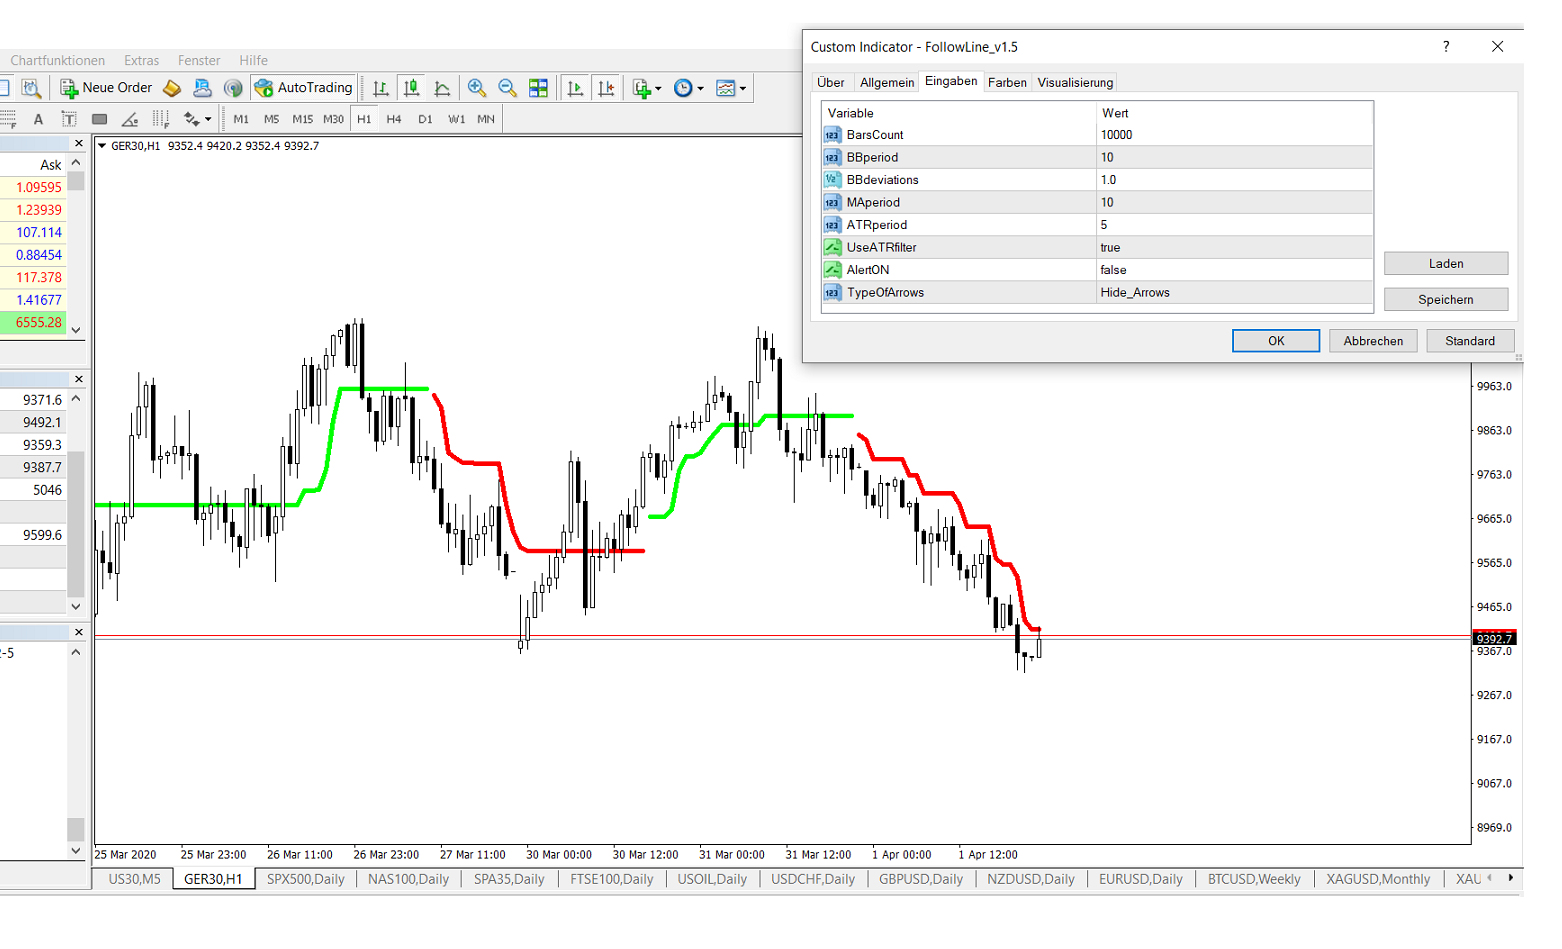The width and height of the screenshot is (1562, 949).
Task: Select the MN timeframe
Action: (486, 119)
